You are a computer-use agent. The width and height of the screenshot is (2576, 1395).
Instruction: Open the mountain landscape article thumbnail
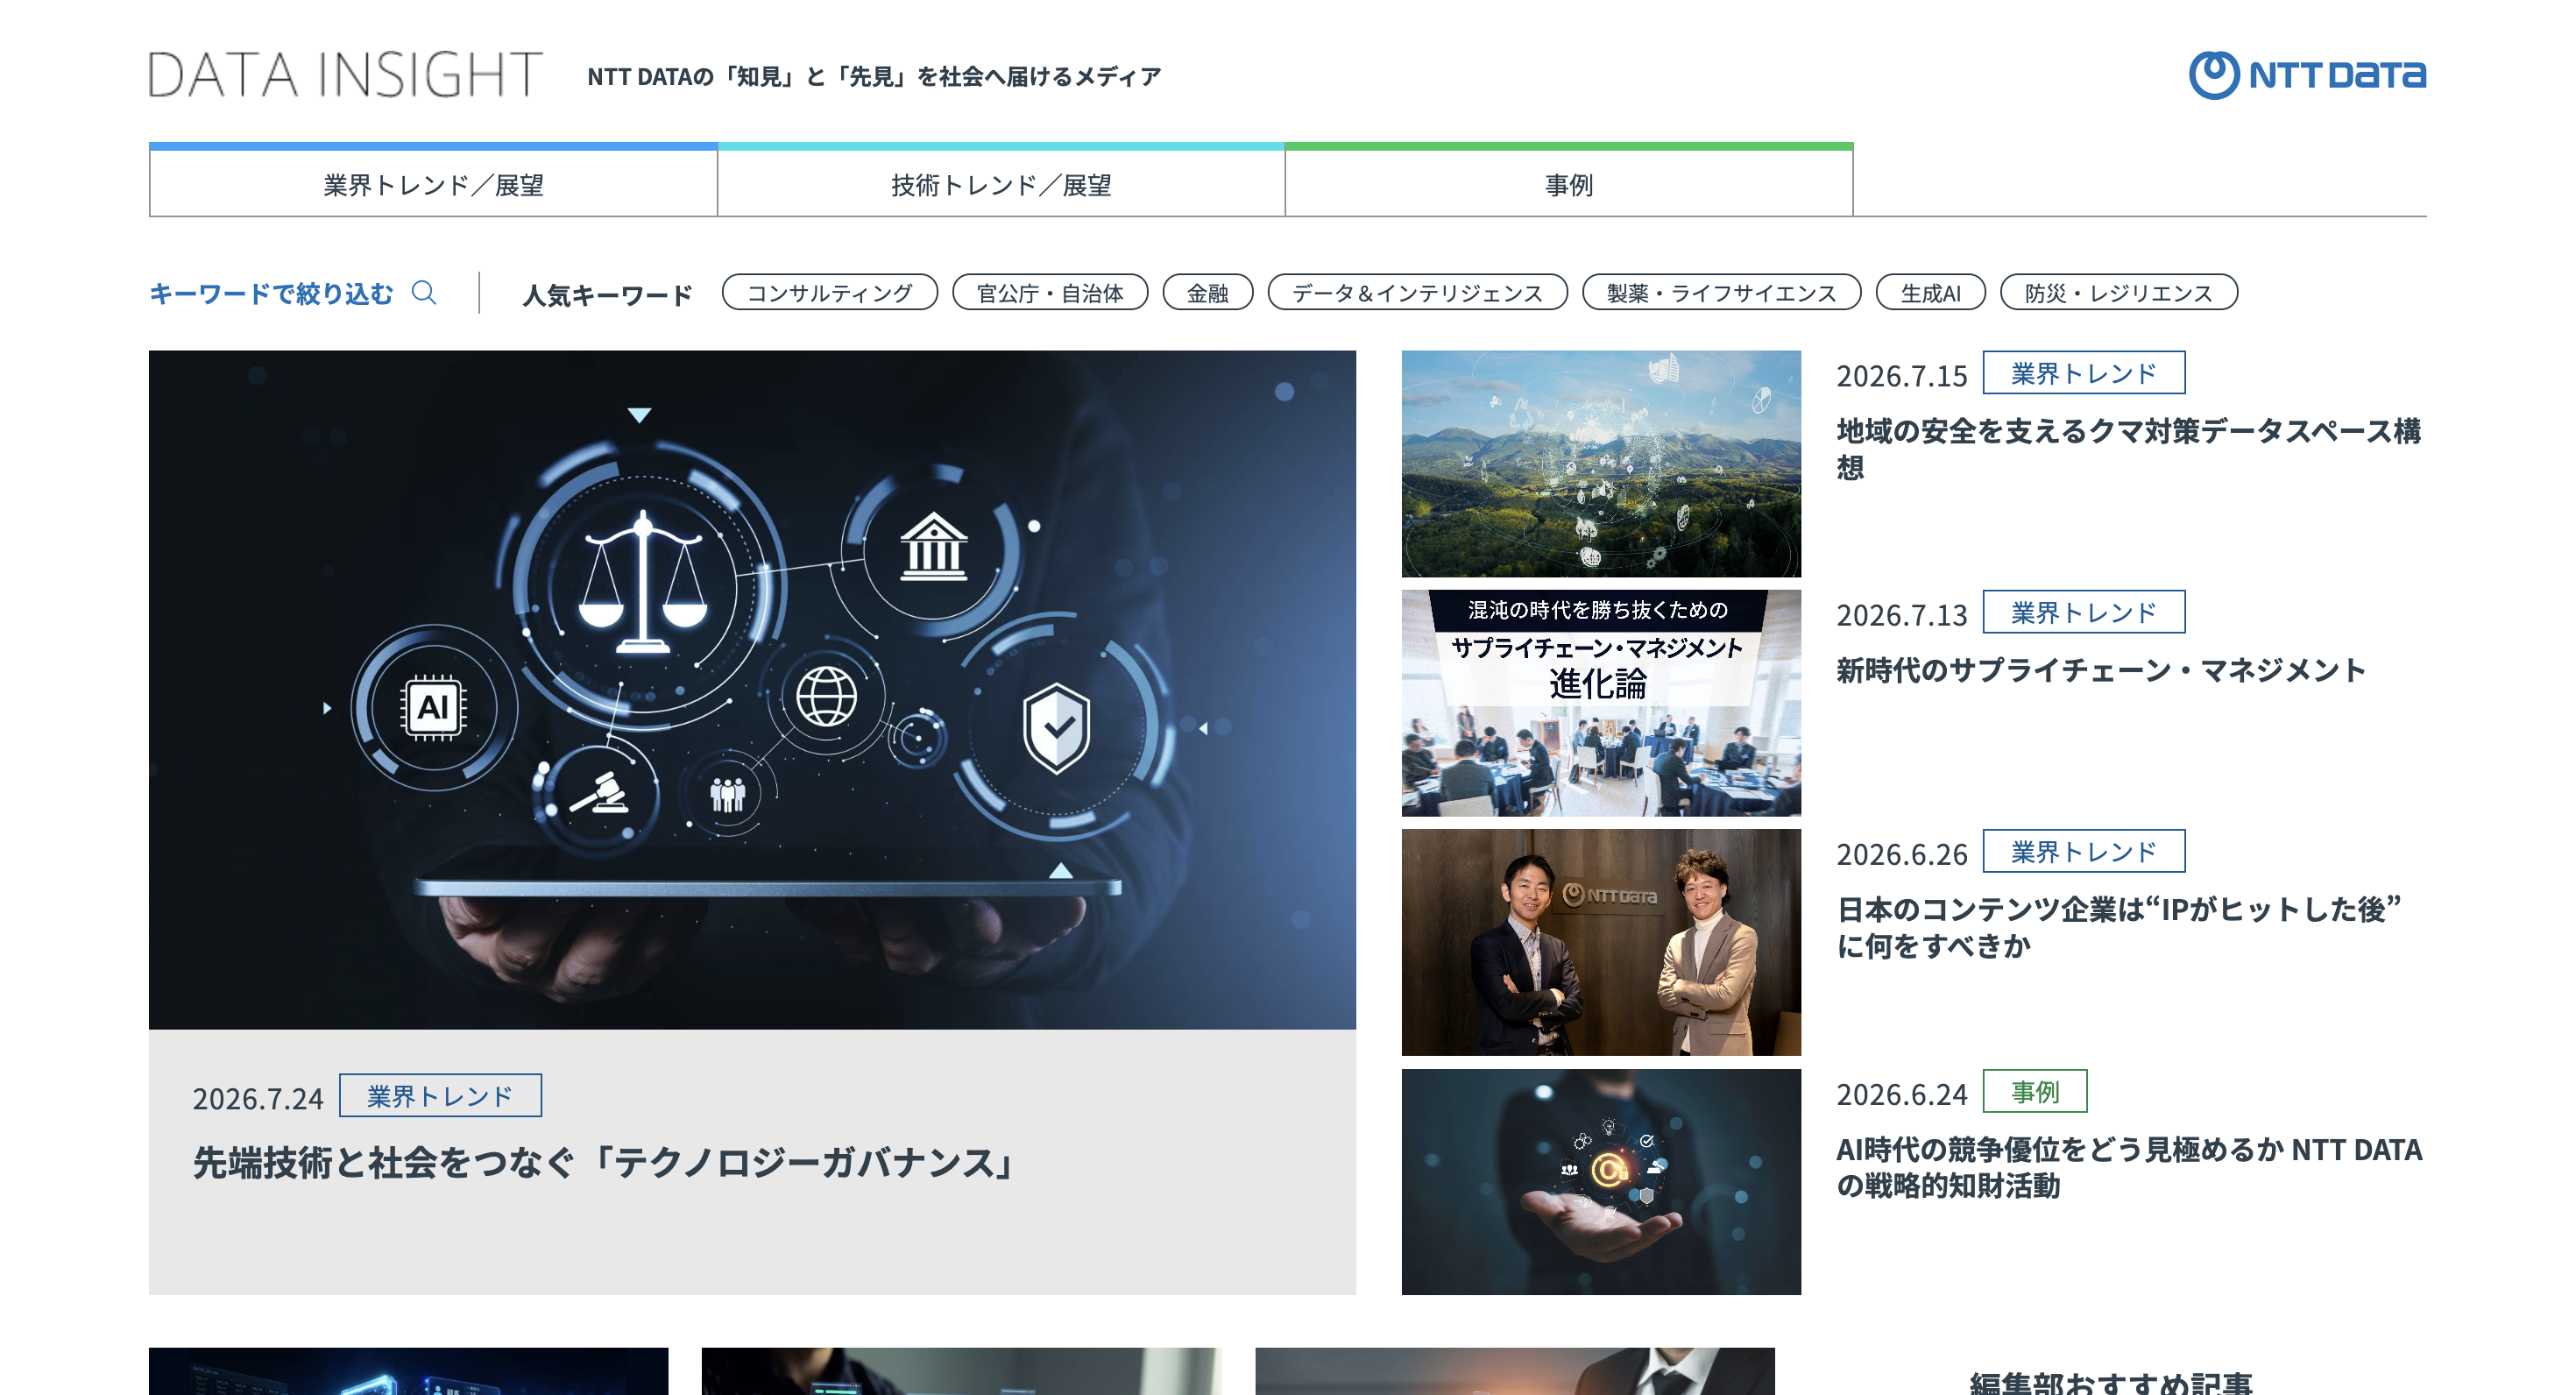pos(1601,463)
